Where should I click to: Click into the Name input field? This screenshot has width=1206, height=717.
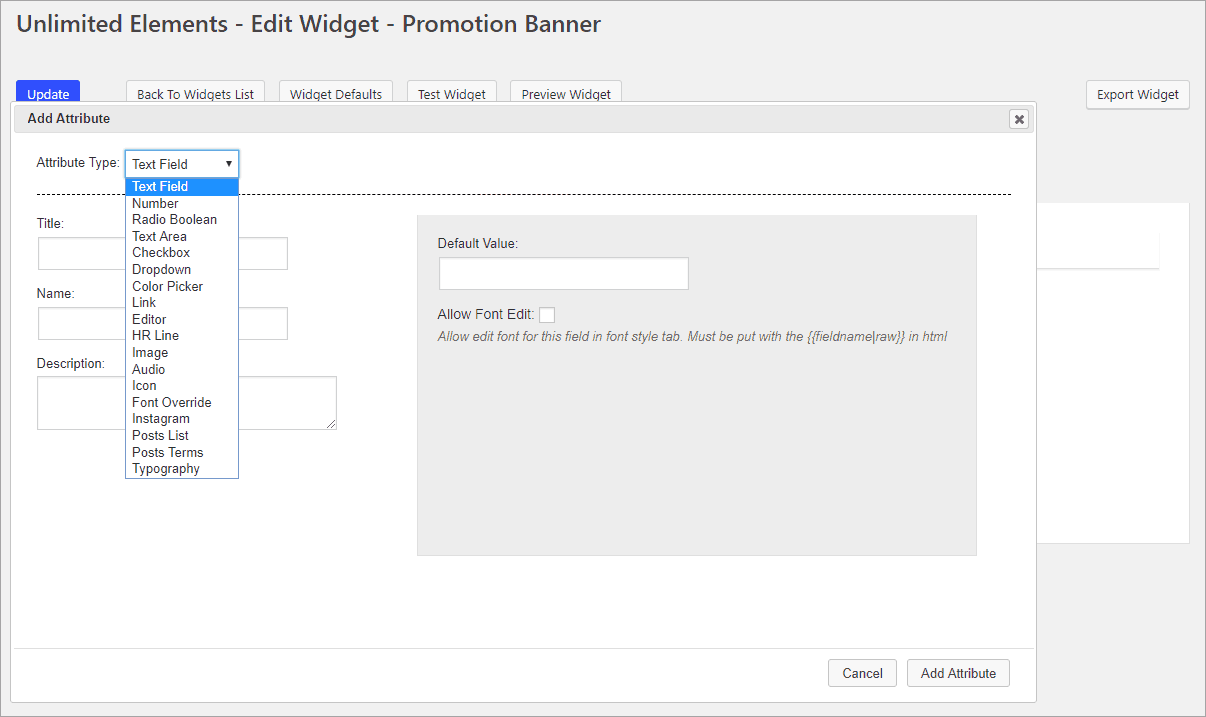(x=163, y=323)
